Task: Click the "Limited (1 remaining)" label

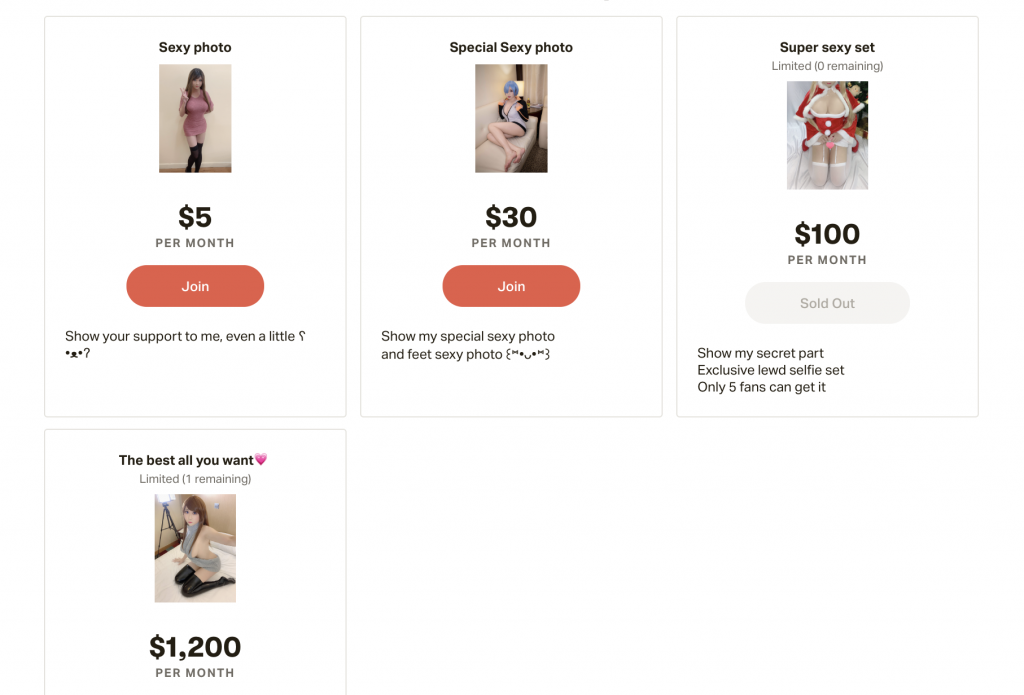Action: click(195, 479)
